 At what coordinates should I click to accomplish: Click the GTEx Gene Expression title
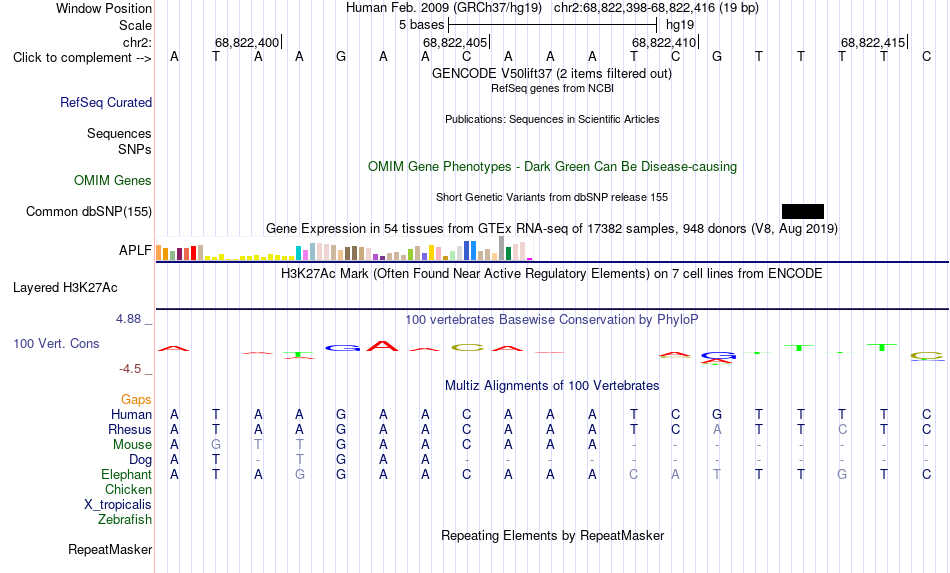(552, 228)
